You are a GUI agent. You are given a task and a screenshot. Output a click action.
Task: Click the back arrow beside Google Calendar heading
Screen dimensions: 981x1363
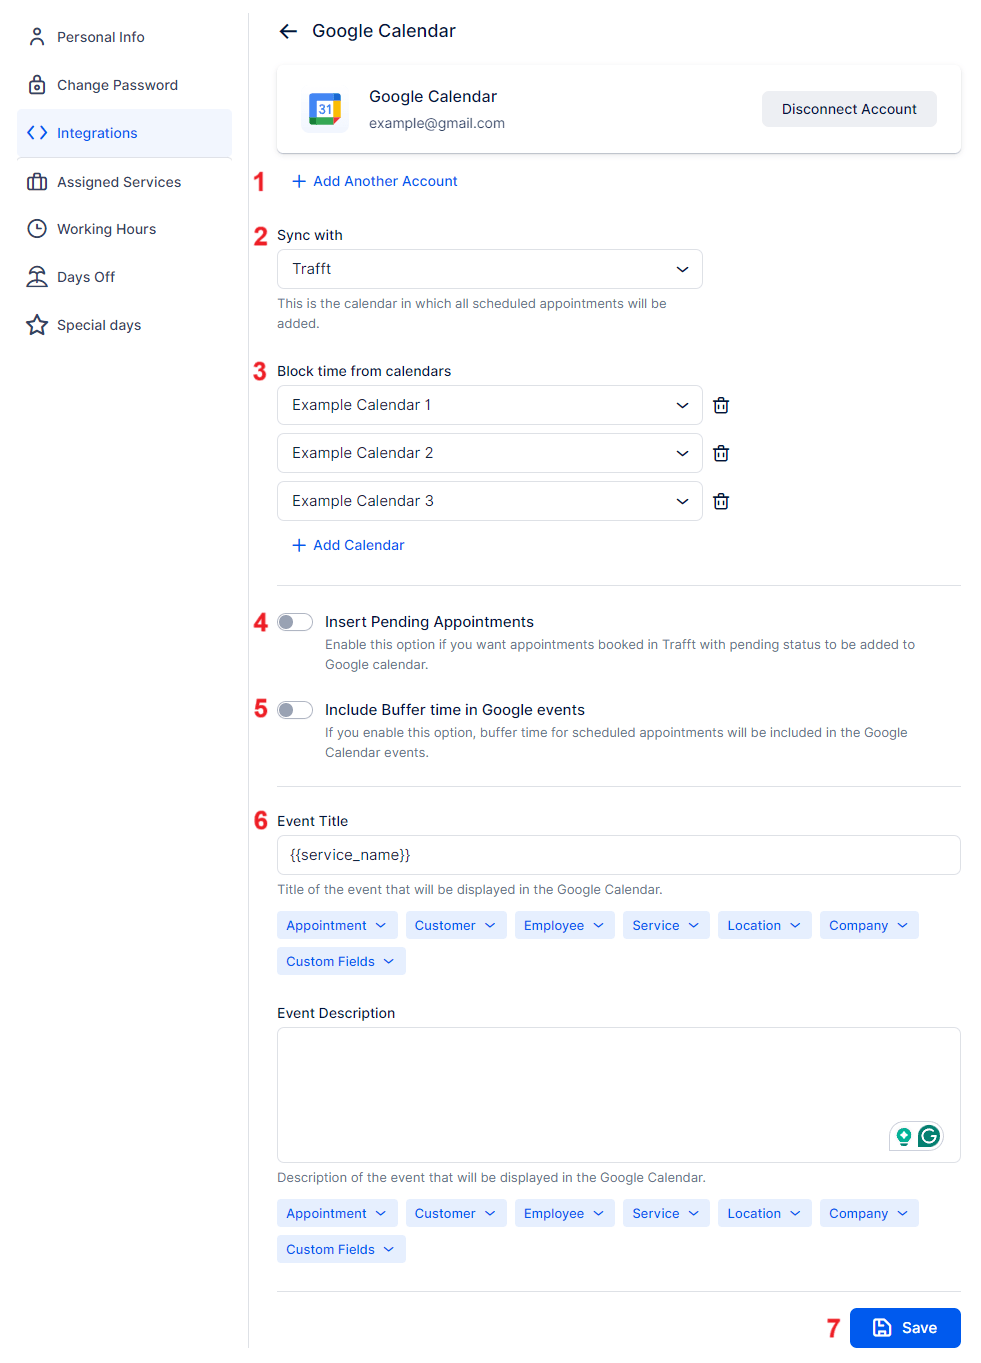click(x=288, y=31)
